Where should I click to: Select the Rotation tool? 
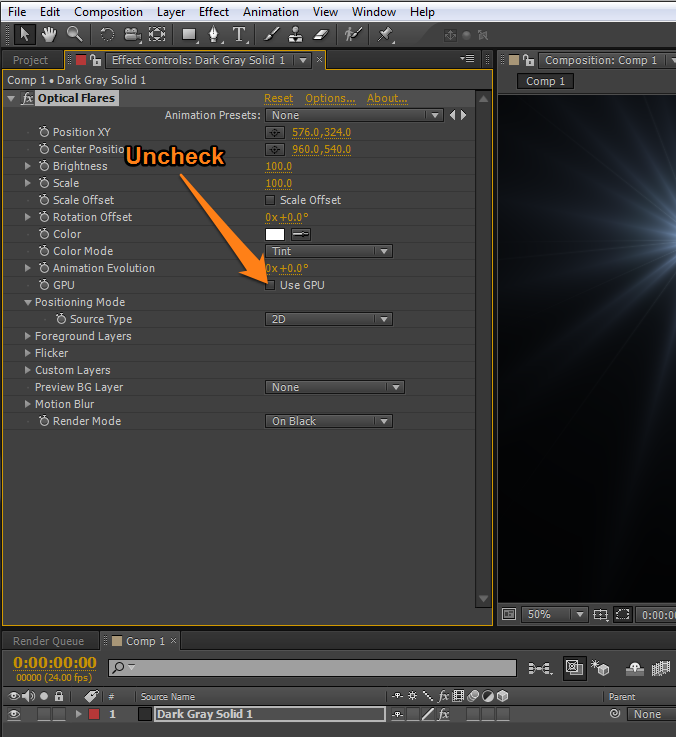107,34
